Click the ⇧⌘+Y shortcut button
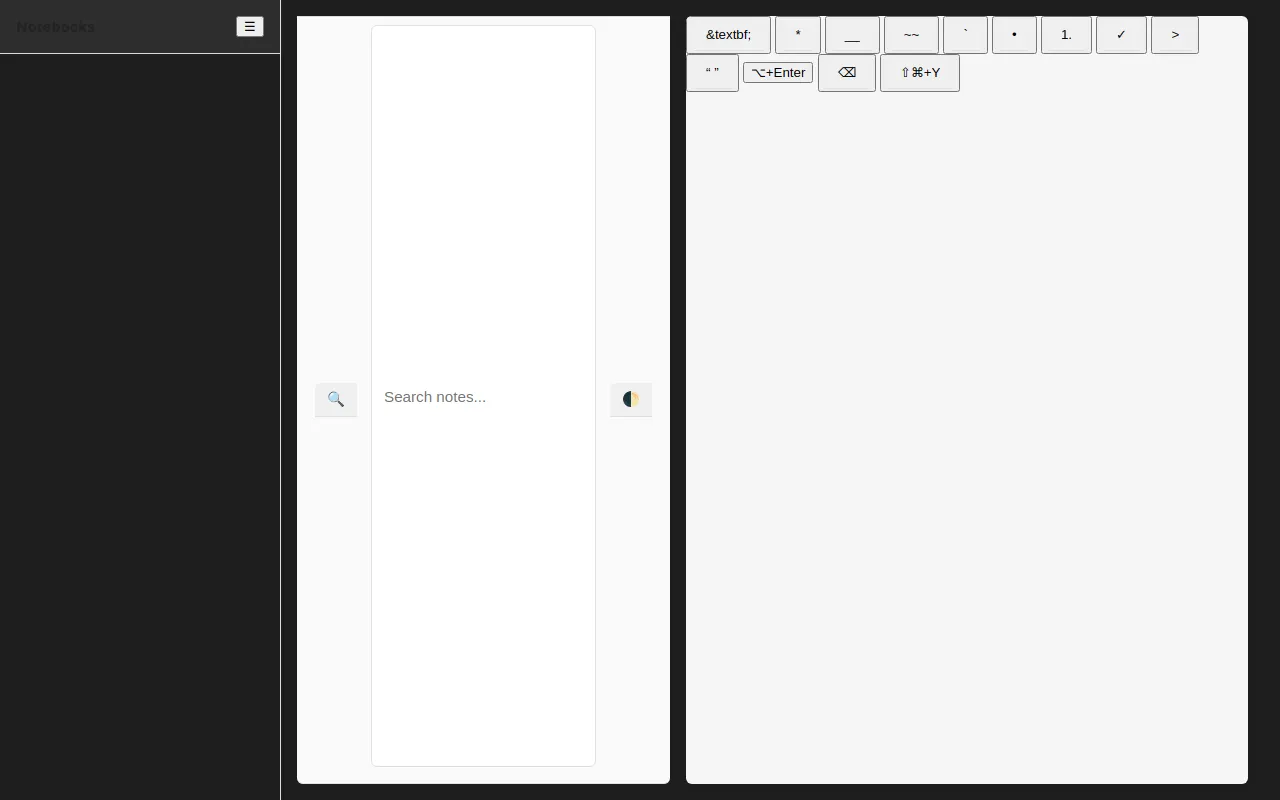Image resolution: width=1280 pixels, height=800 pixels. [920, 73]
